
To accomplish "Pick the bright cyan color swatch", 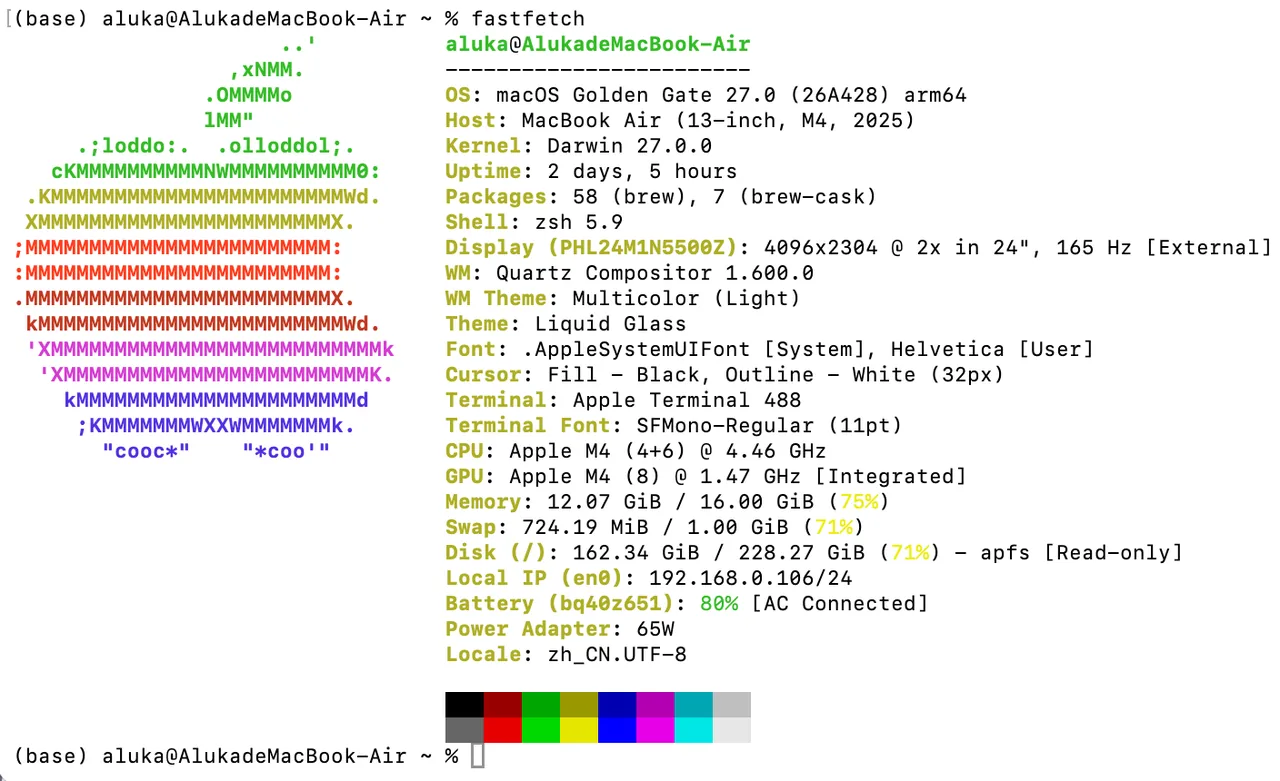I will [x=693, y=730].
